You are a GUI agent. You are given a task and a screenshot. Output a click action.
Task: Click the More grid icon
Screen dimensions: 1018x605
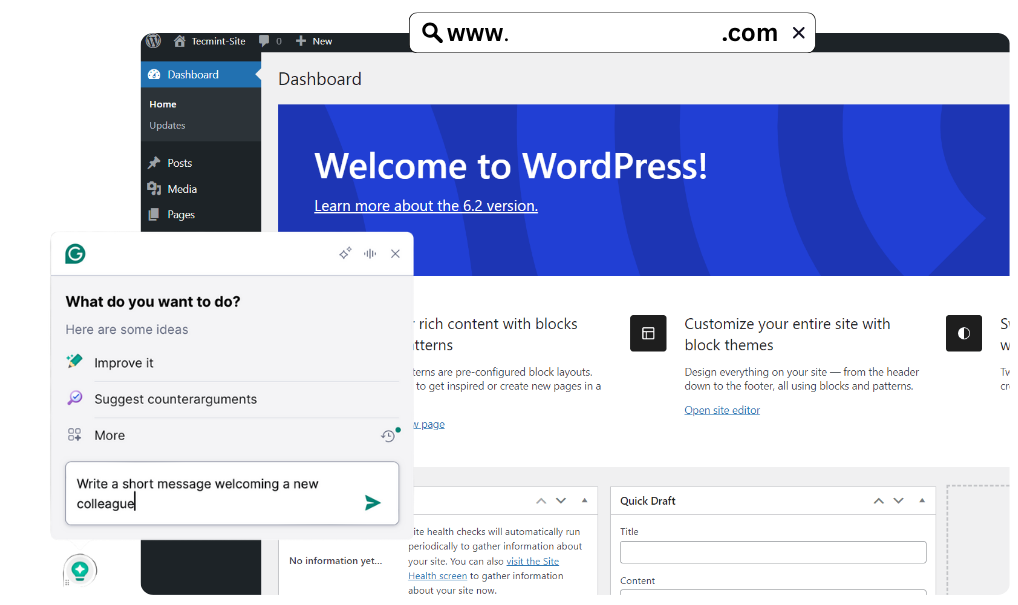click(75, 434)
